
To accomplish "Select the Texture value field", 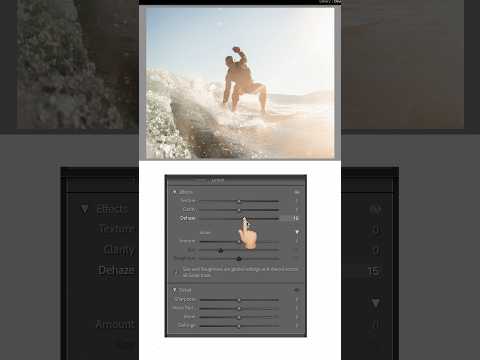I will (296, 201).
